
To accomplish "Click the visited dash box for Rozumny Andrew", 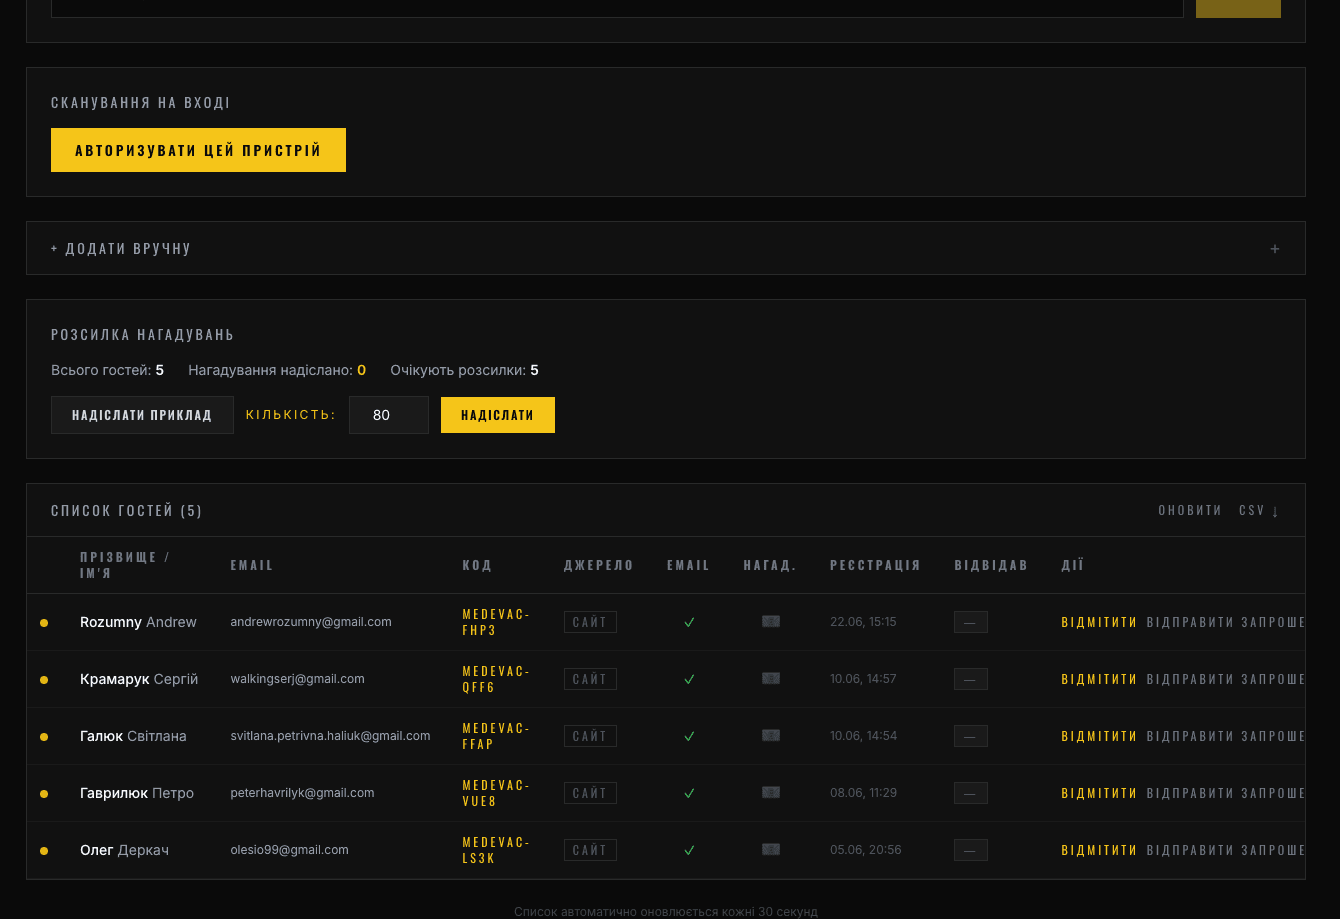I will (x=971, y=622).
